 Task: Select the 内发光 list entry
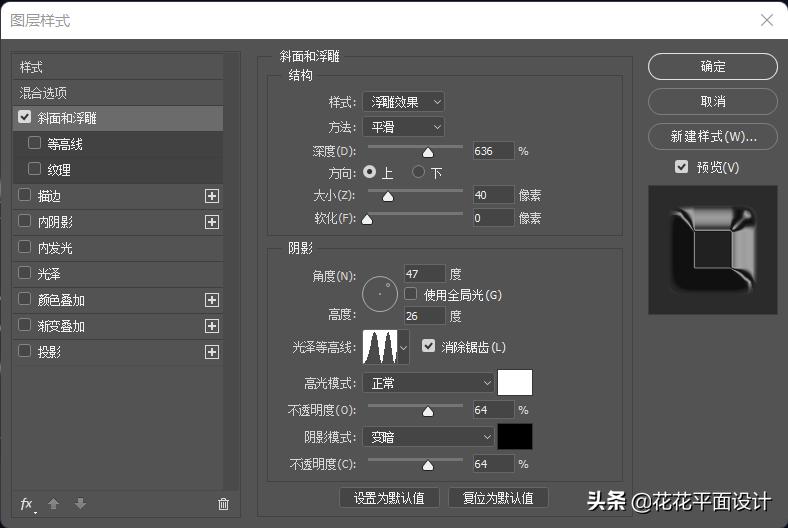point(118,248)
